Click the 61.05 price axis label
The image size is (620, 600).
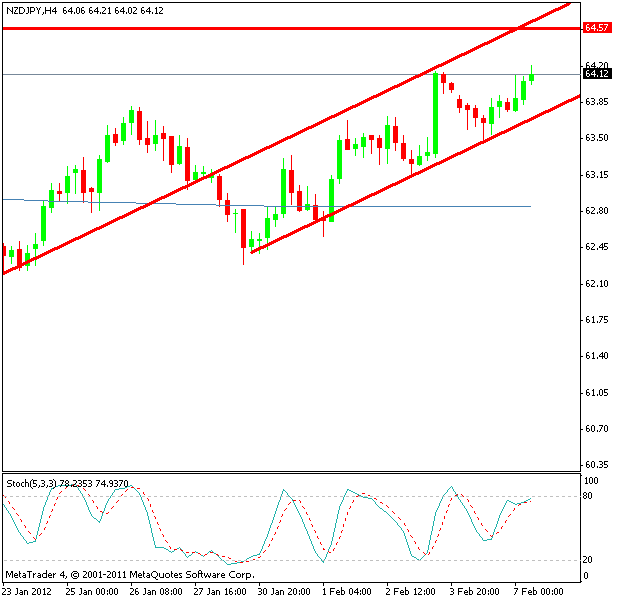(597, 392)
